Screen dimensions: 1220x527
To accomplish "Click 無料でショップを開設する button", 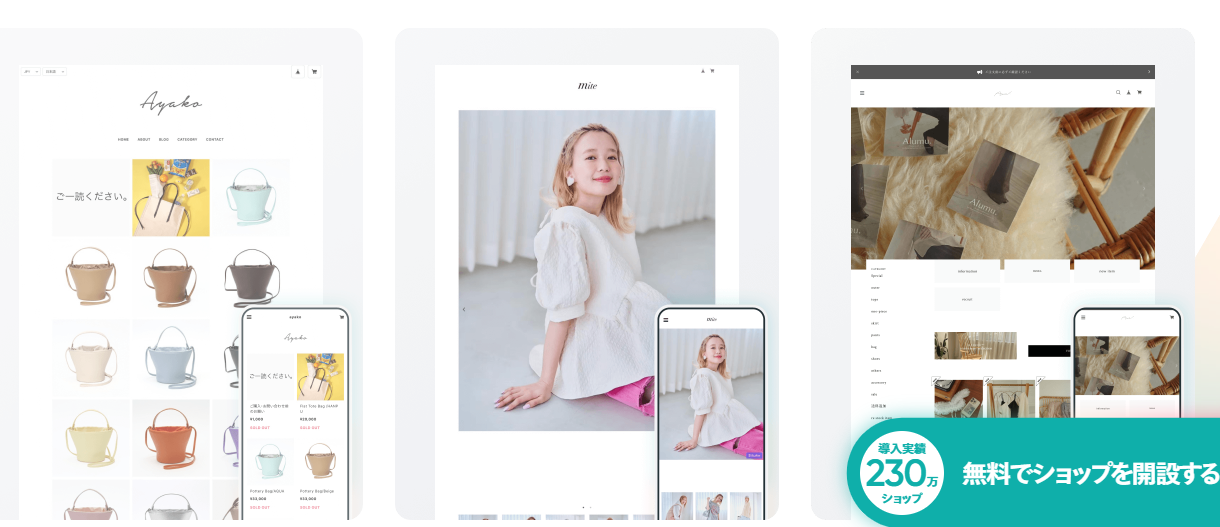I will point(1090,473).
